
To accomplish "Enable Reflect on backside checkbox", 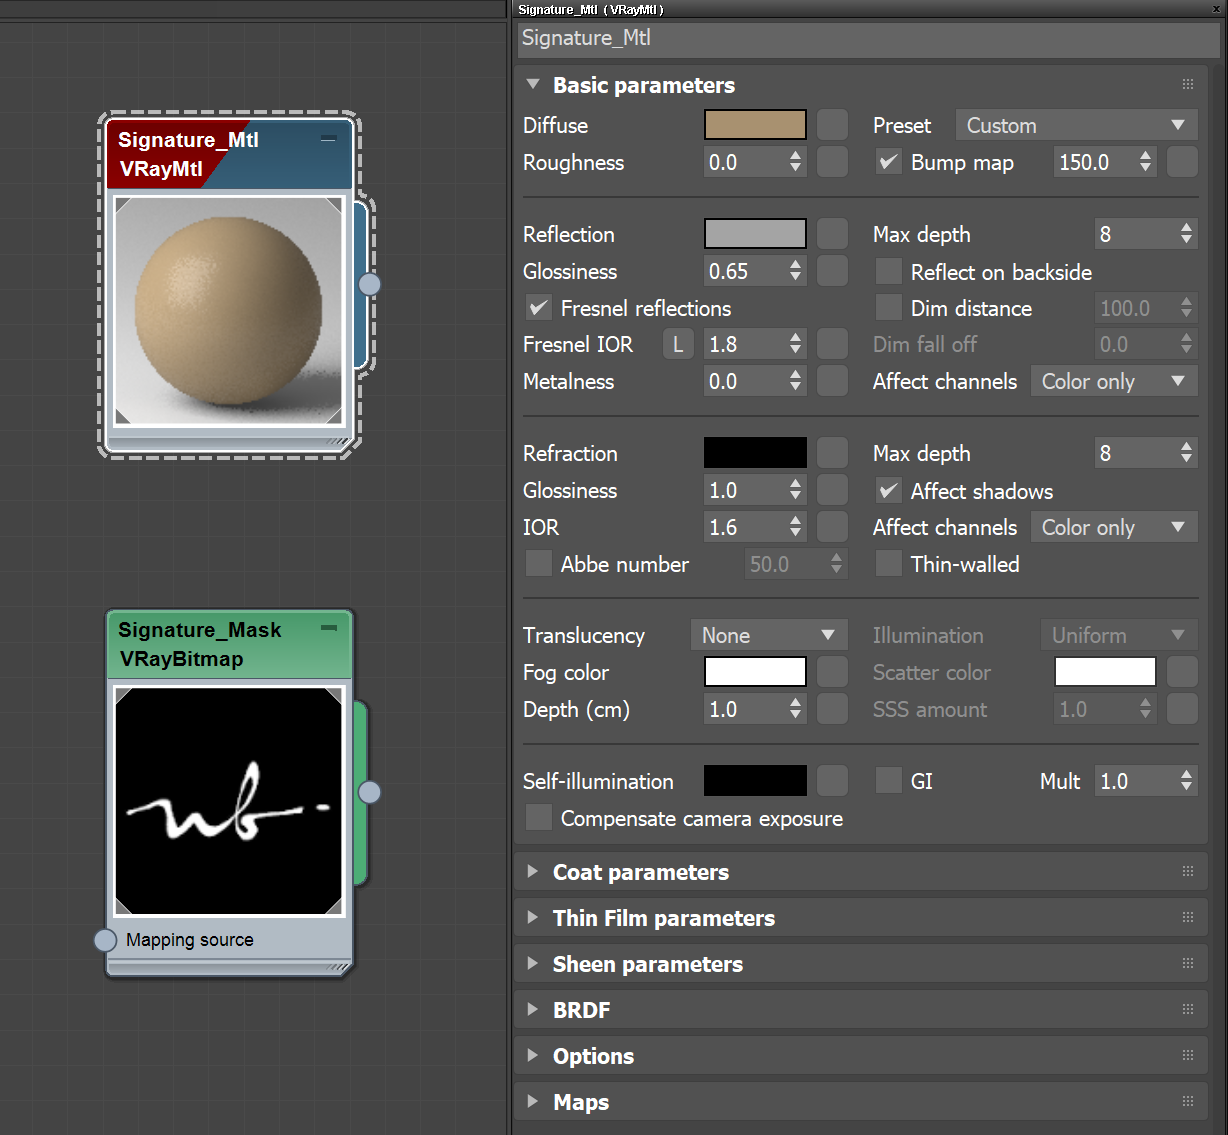I will (888, 272).
